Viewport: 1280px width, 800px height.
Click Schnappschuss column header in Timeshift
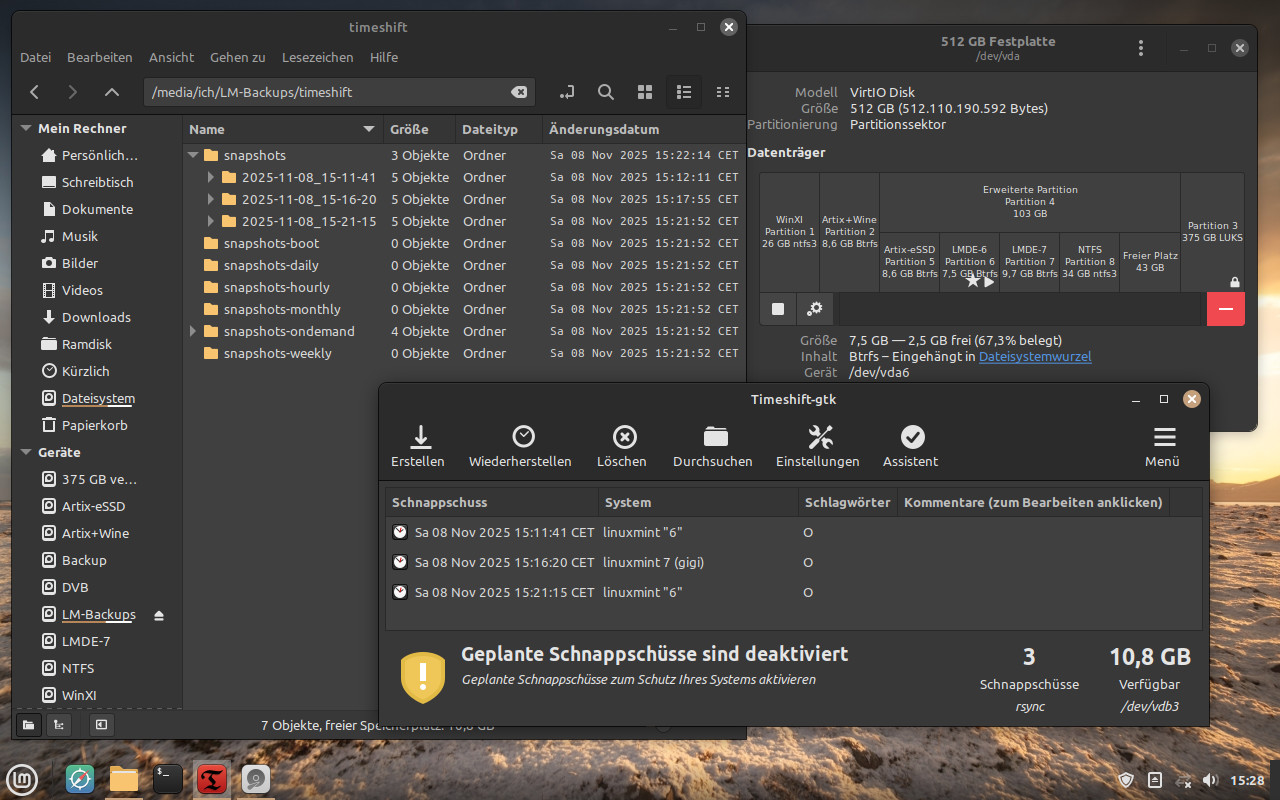click(x=492, y=502)
